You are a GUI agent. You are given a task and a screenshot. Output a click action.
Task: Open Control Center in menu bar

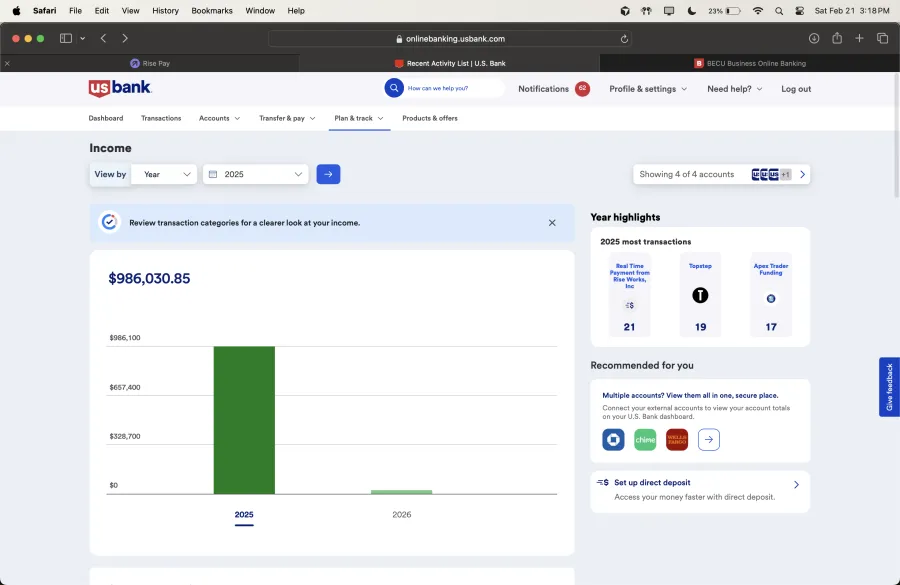[800, 11]
